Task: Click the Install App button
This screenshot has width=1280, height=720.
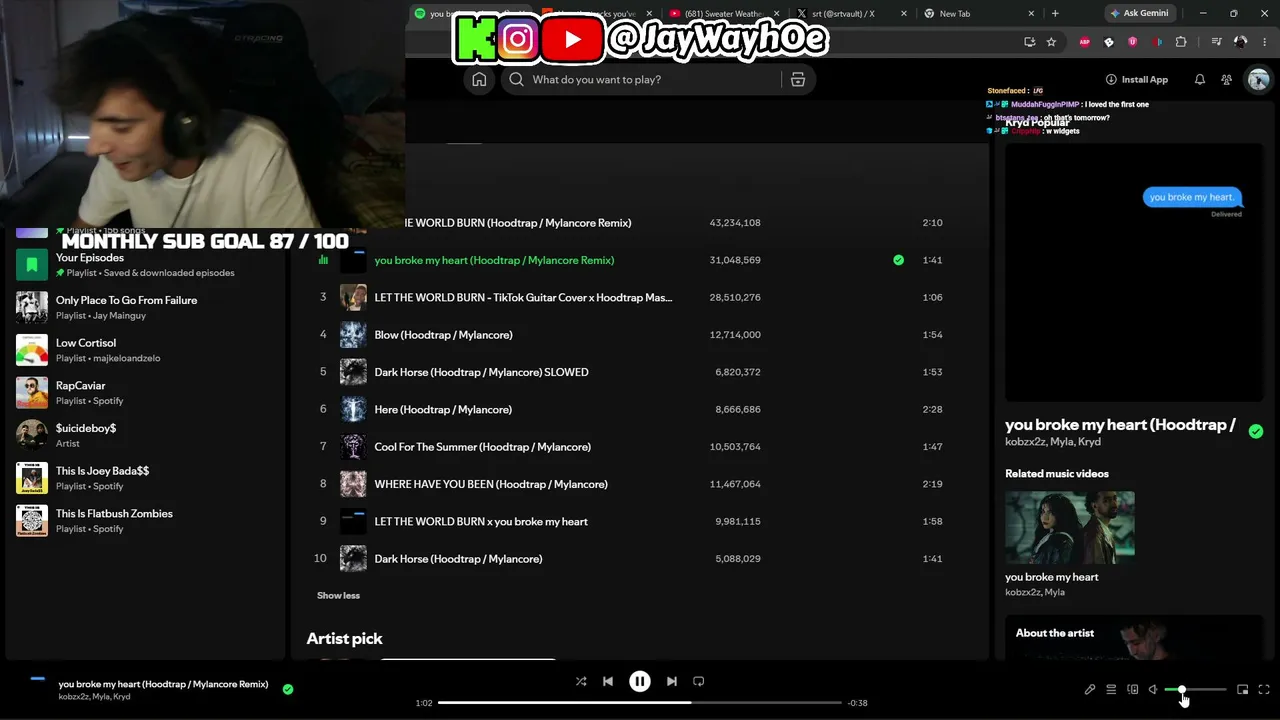Action: click(x=1137, y=80)
